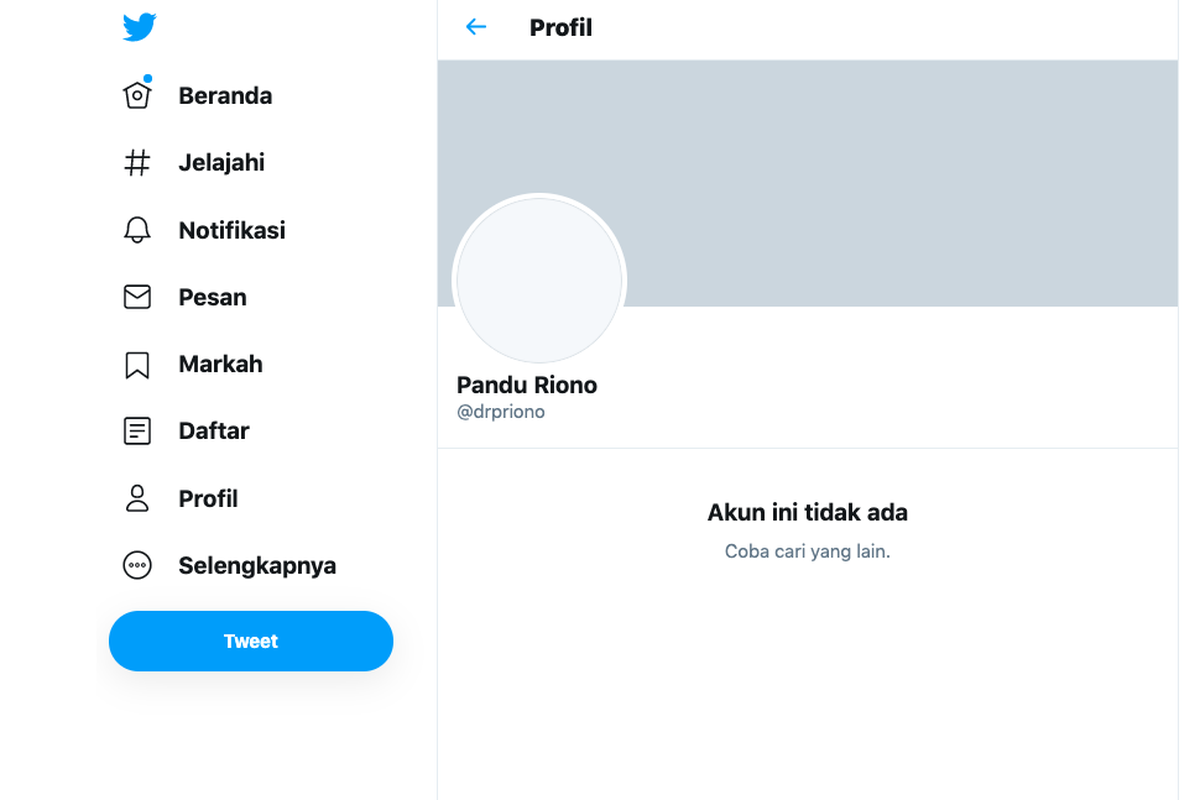Click the Markah bookmark icon

[x=137, y=365]
